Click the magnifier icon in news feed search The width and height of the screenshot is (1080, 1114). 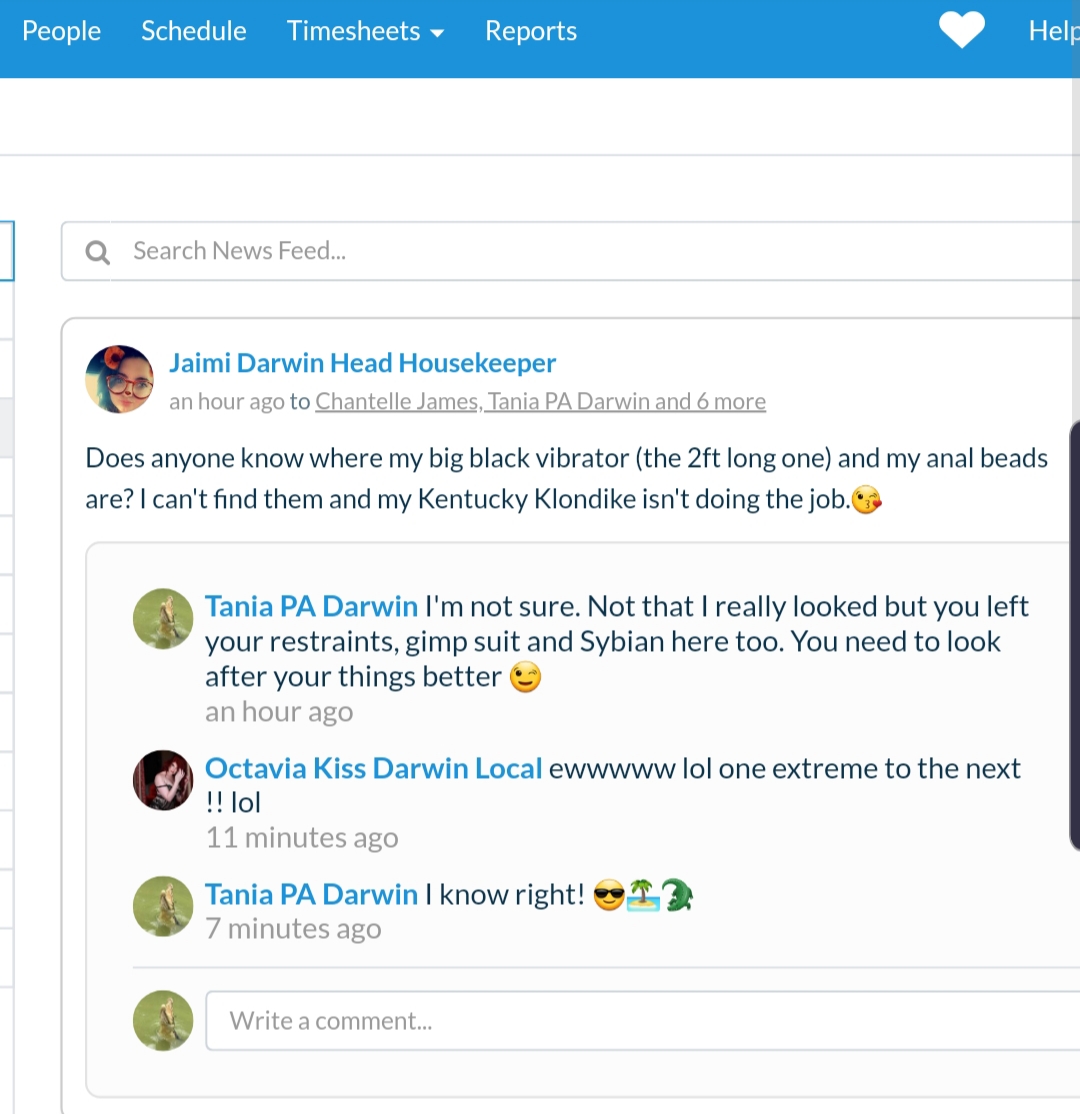click(98, 252)
